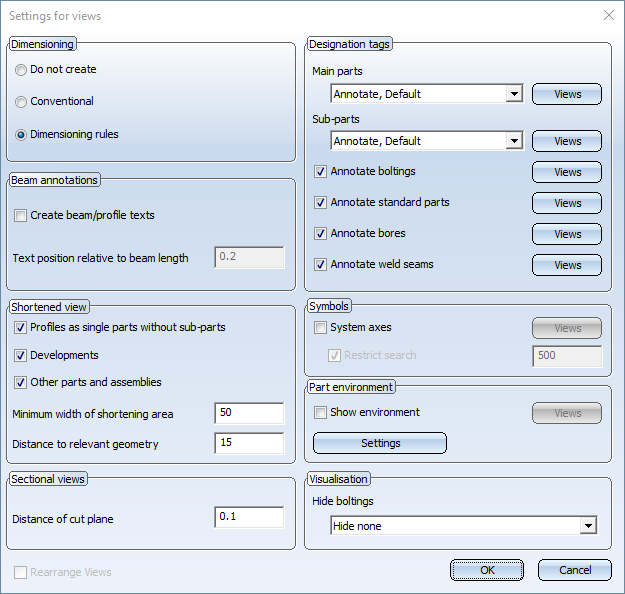Click Views button for Main parts
625x594 pixels.
[567, 94]
